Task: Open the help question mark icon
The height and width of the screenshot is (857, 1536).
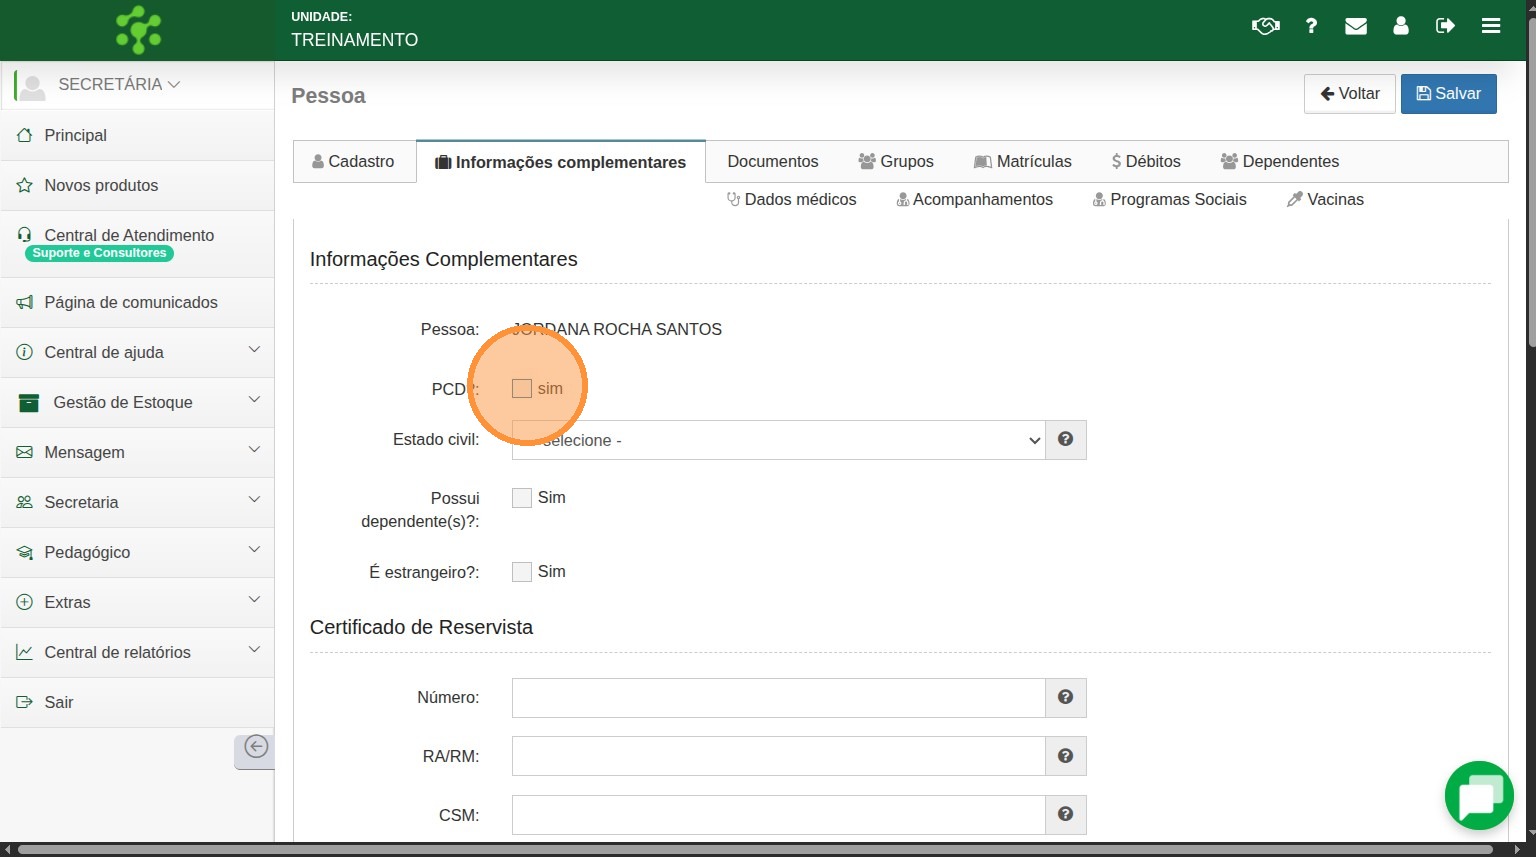Action: [1311, 26]
